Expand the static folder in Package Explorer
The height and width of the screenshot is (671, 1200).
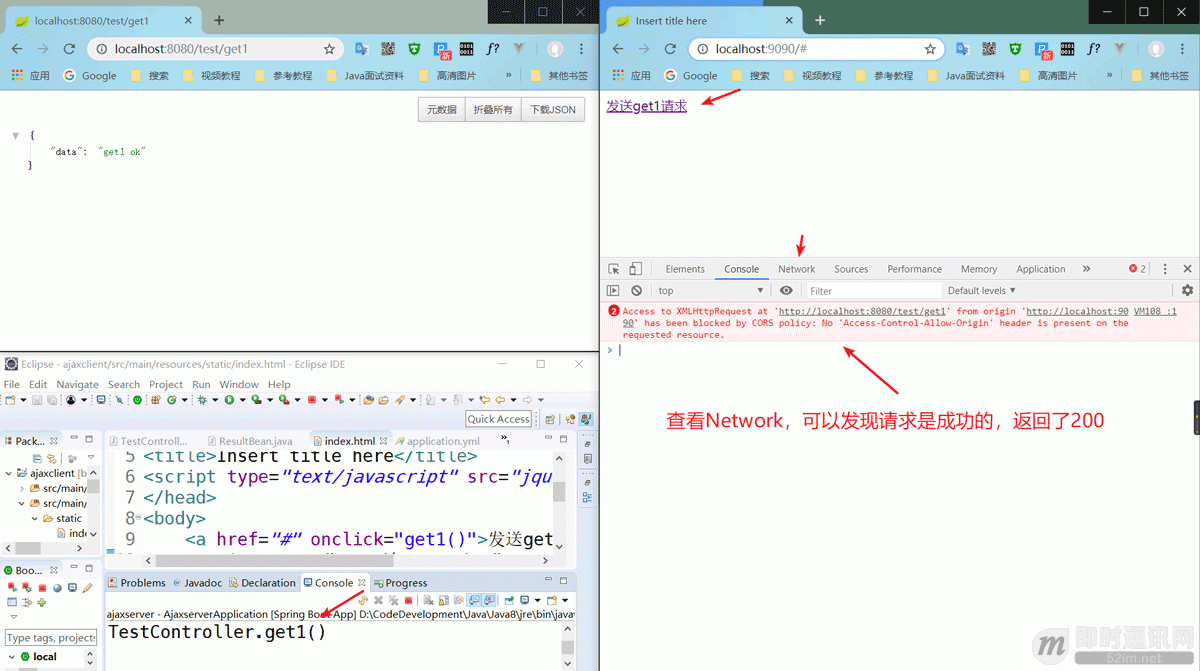33,519
